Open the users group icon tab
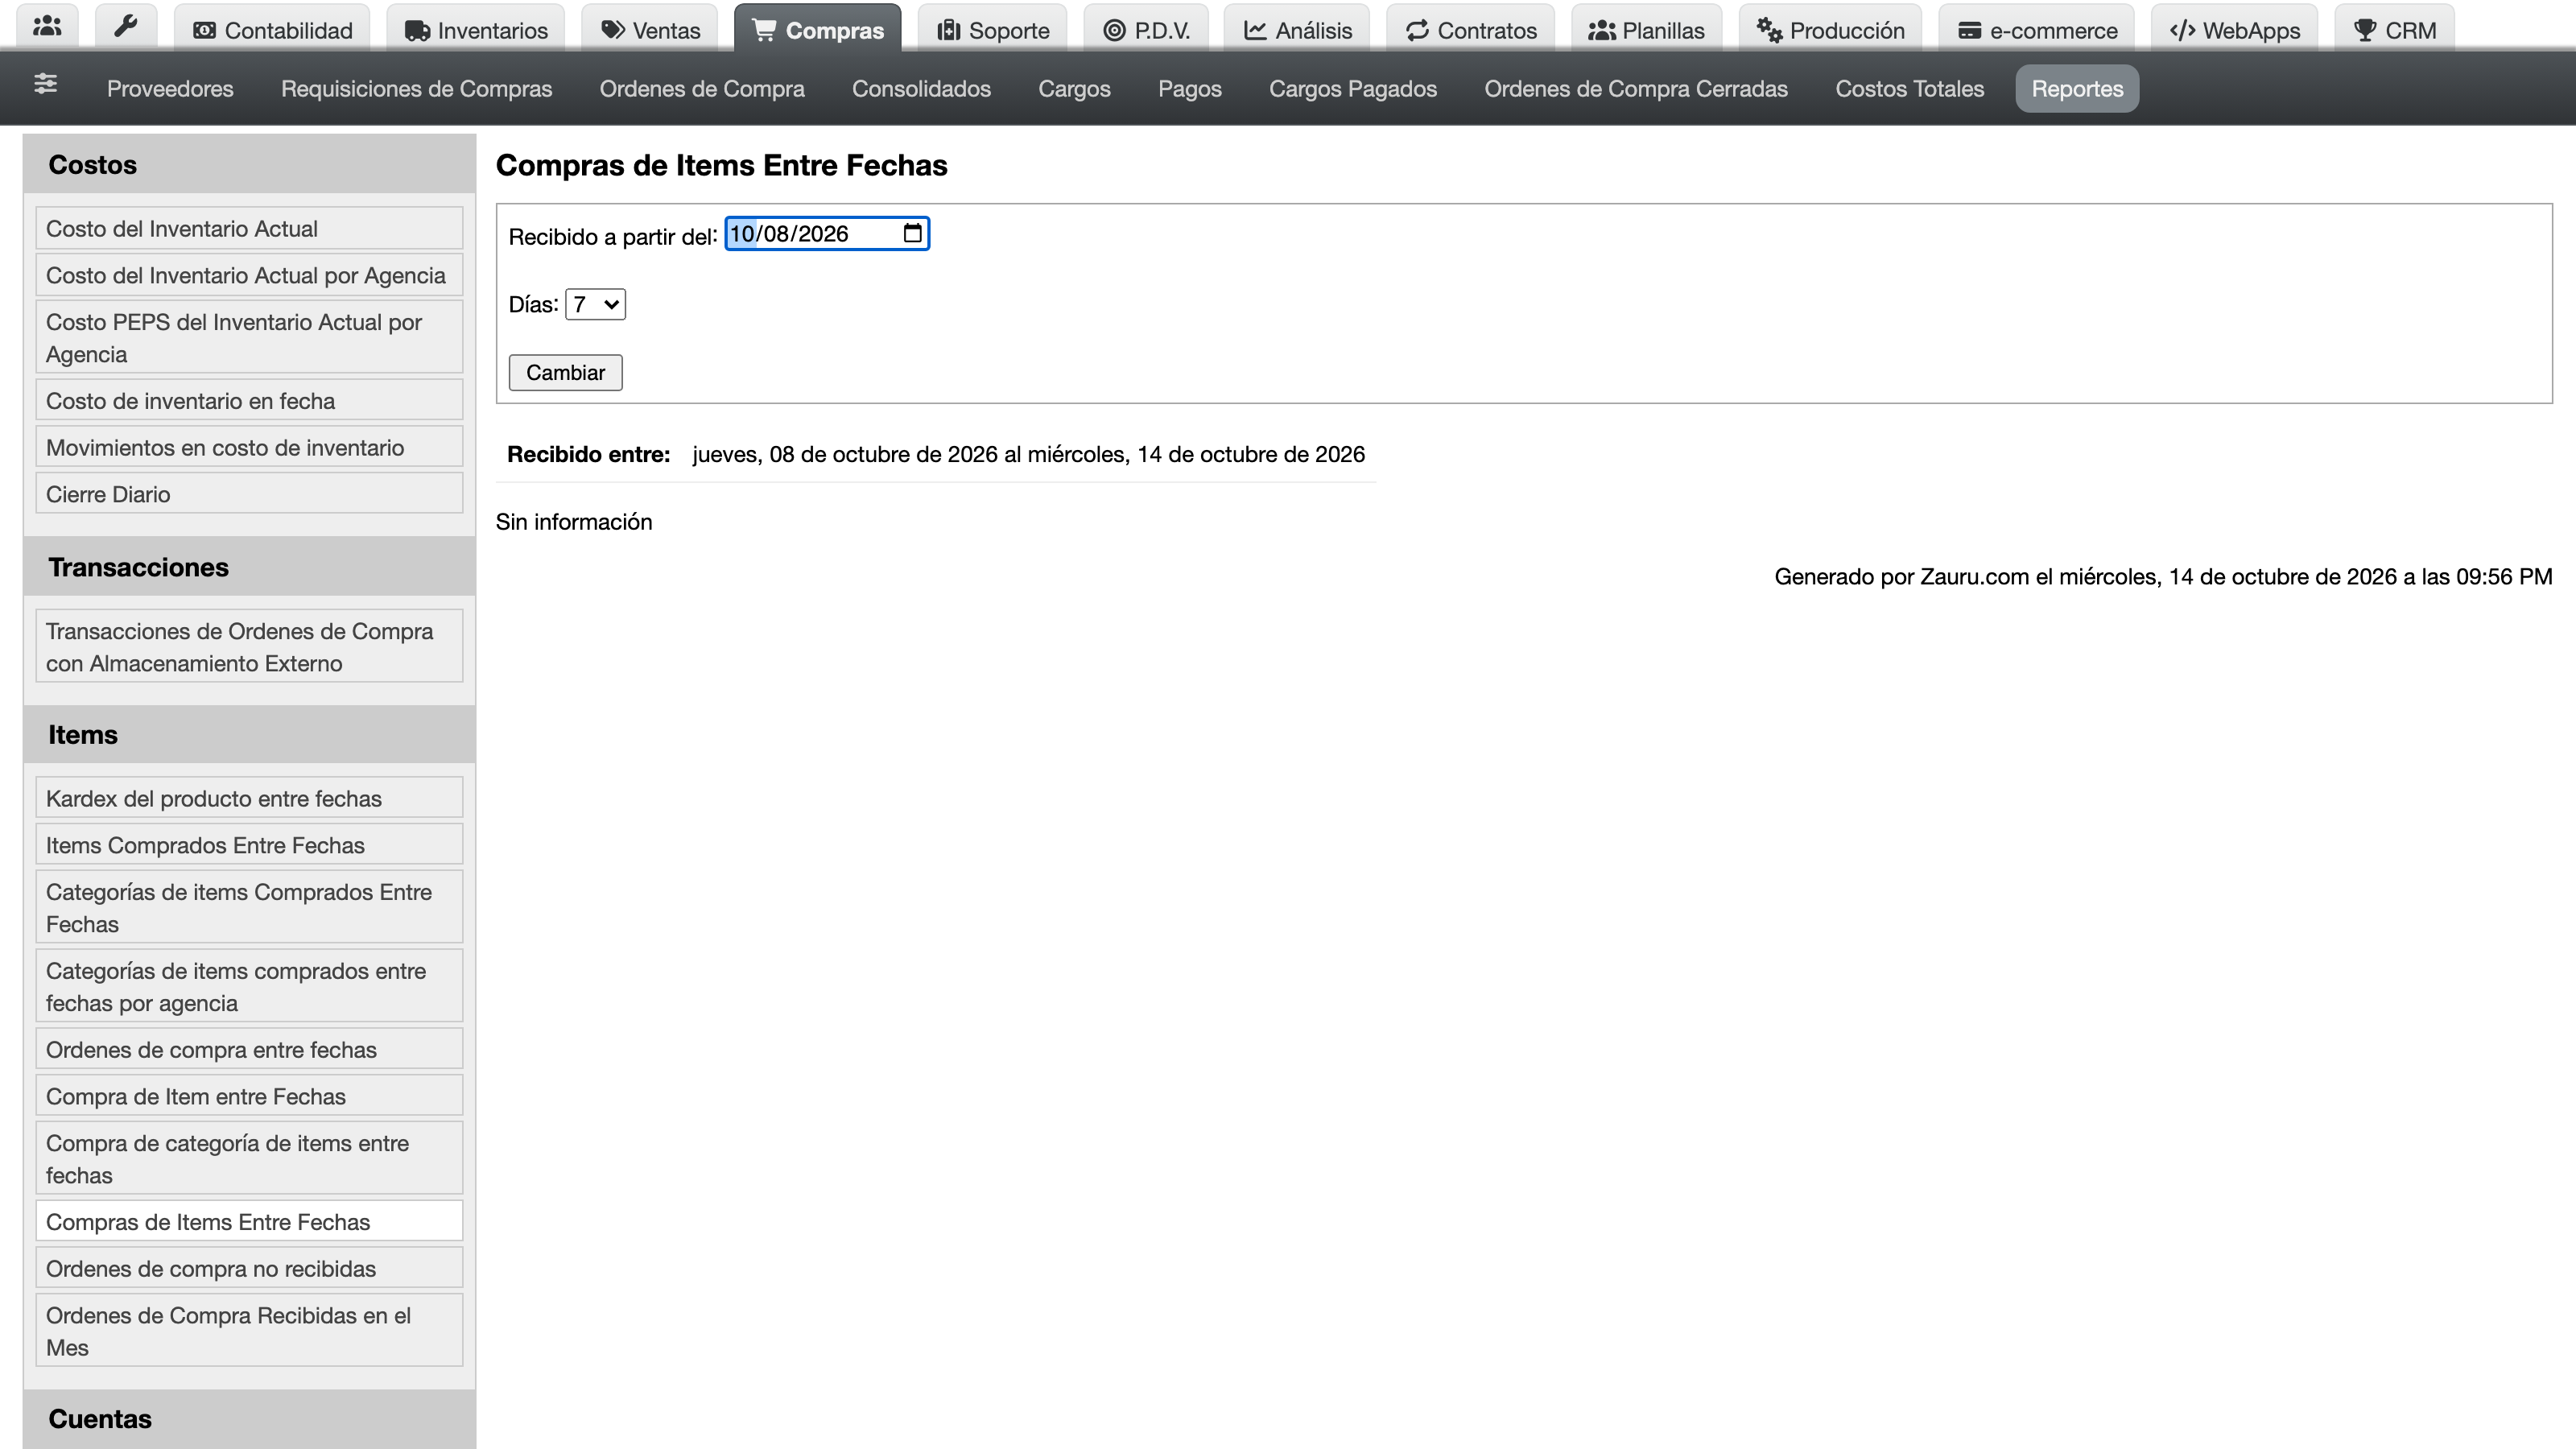The height and width of the screenshot is (1449, 2576). 47,27
